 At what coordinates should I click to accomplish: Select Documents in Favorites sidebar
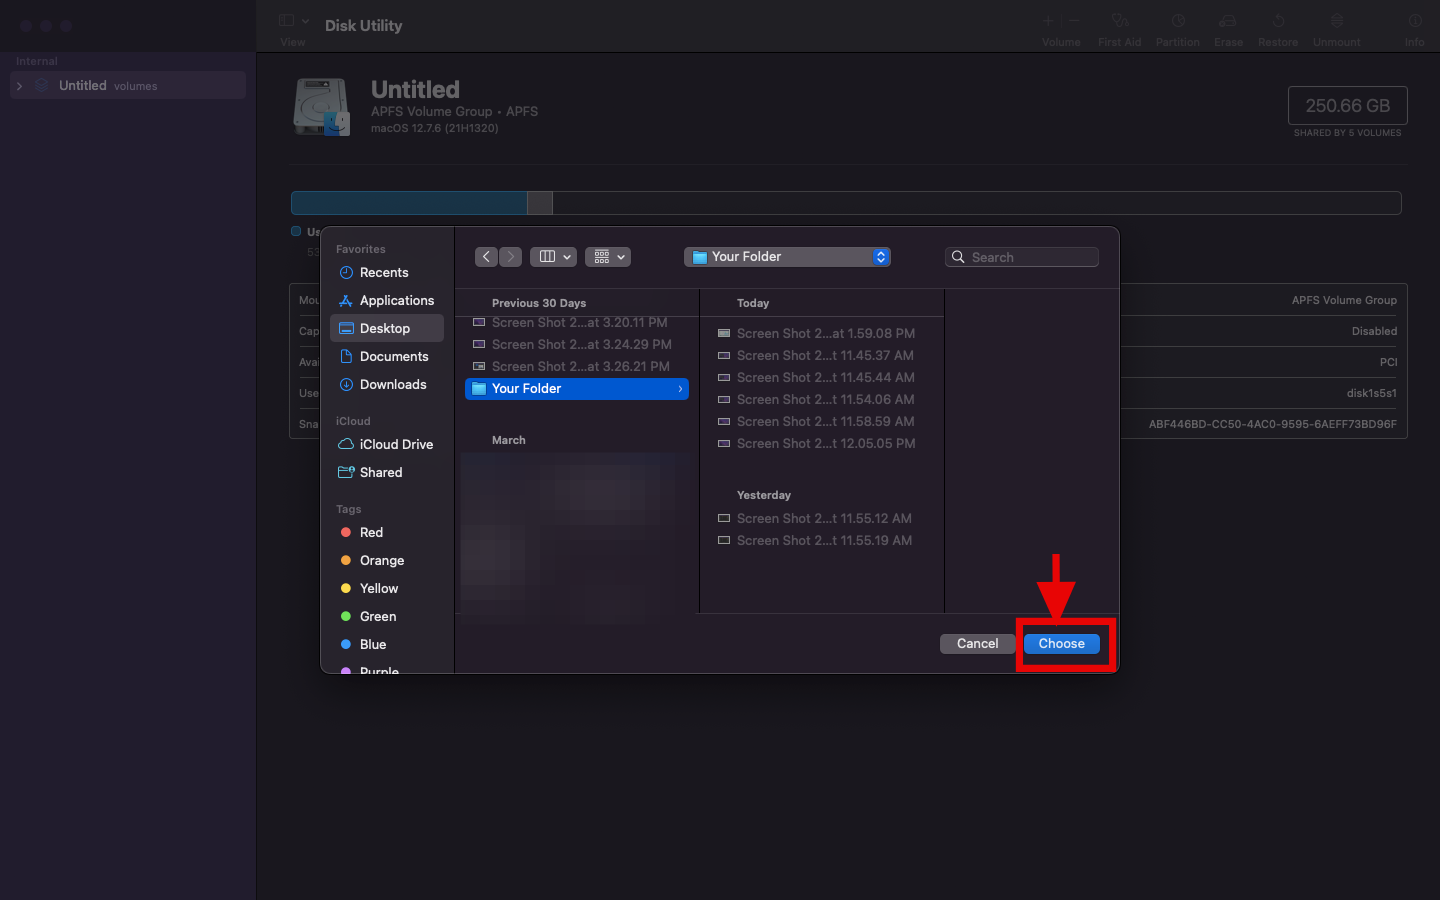click(393, 357)
